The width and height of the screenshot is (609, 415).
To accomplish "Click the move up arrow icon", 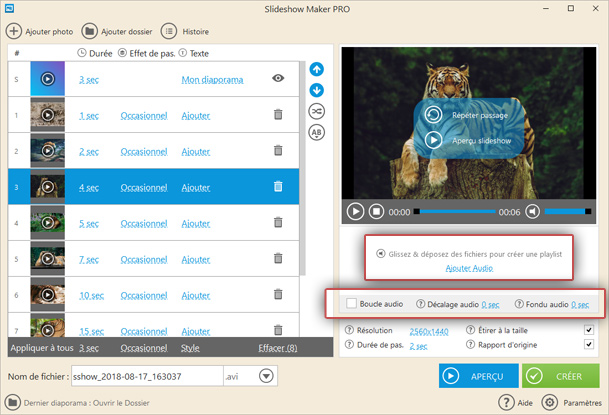I will pos(317,70).
